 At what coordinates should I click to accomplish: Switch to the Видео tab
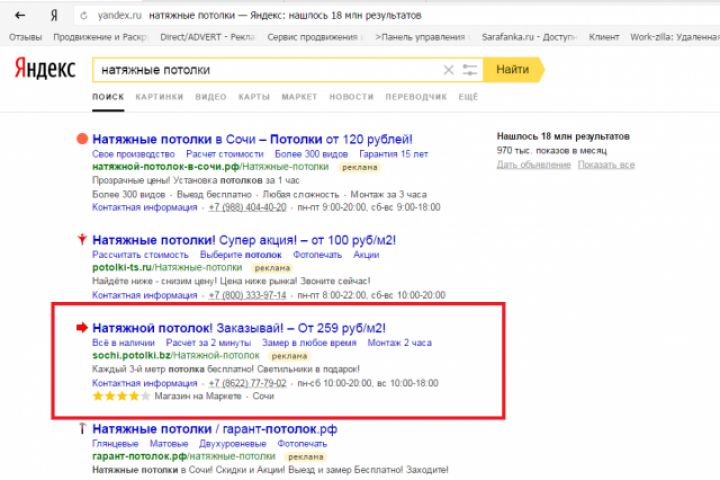tap(211, 97)
